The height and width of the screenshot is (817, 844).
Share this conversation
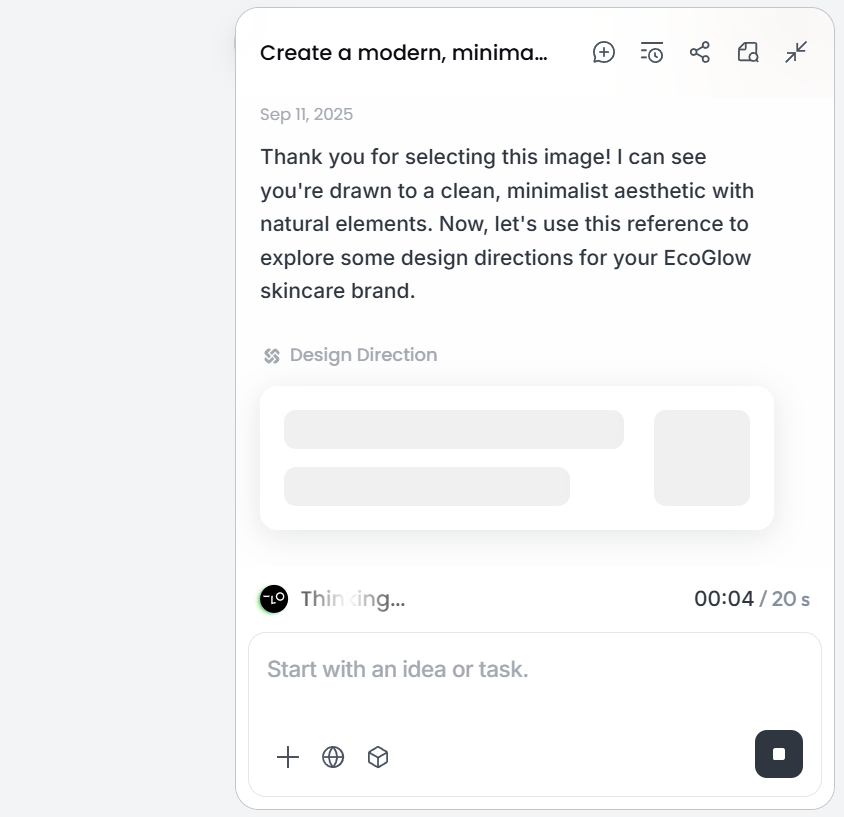tap(700, 52)
